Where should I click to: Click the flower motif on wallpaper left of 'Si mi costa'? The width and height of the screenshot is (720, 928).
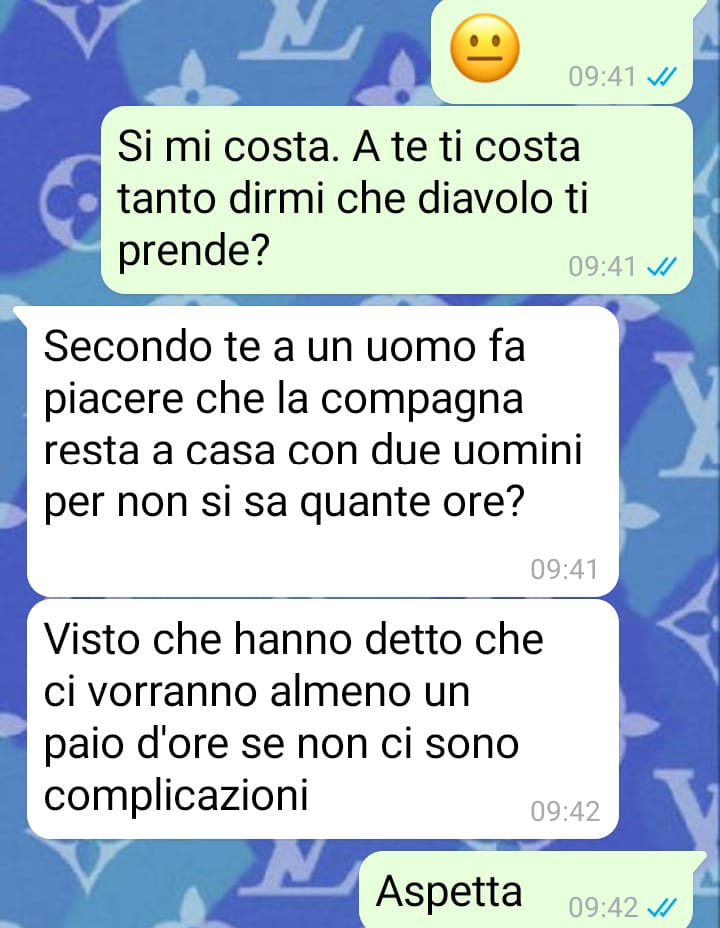pyautogui.click(x=74, y=201)
